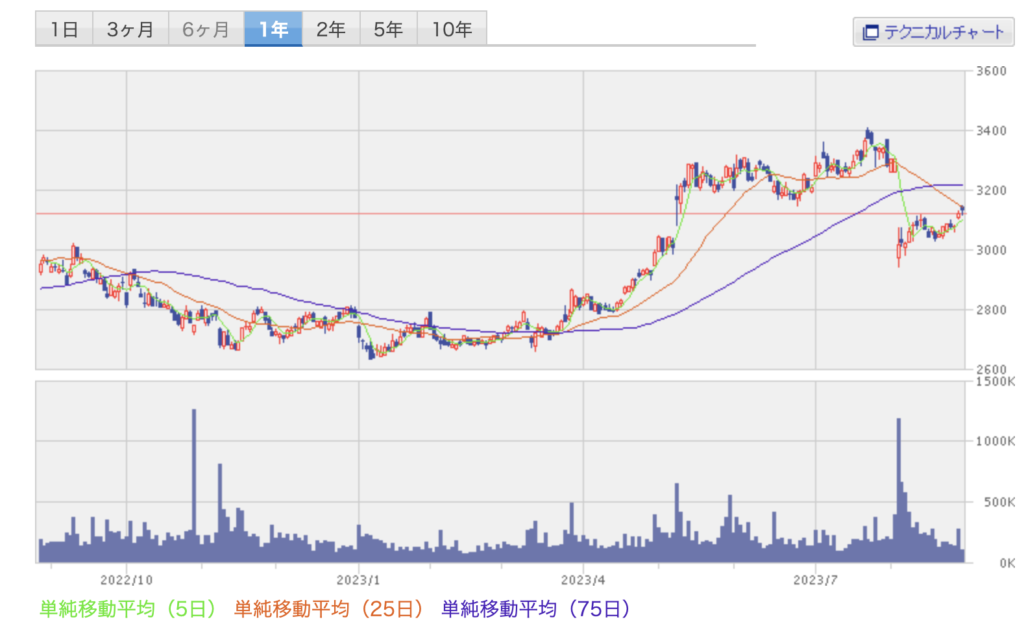1024x626 pixels.
Task: Click the window icon beside テクニカルチャート
Action: click(870, 32)
